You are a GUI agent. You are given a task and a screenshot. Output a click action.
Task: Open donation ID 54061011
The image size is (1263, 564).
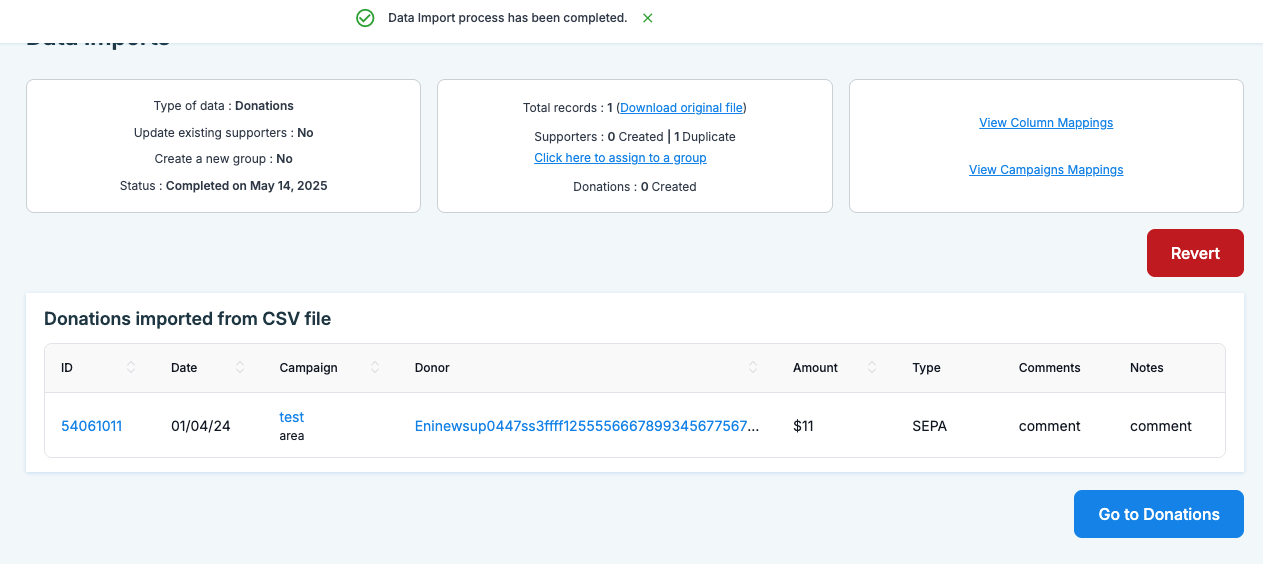click(91, 426)
